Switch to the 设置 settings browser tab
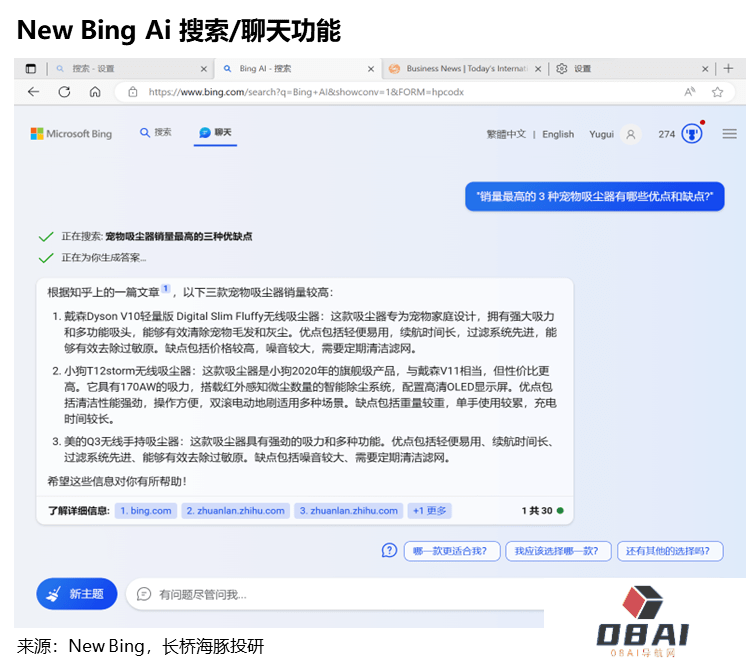The height and width of the screenshot is (668, 750). [631, 68]
